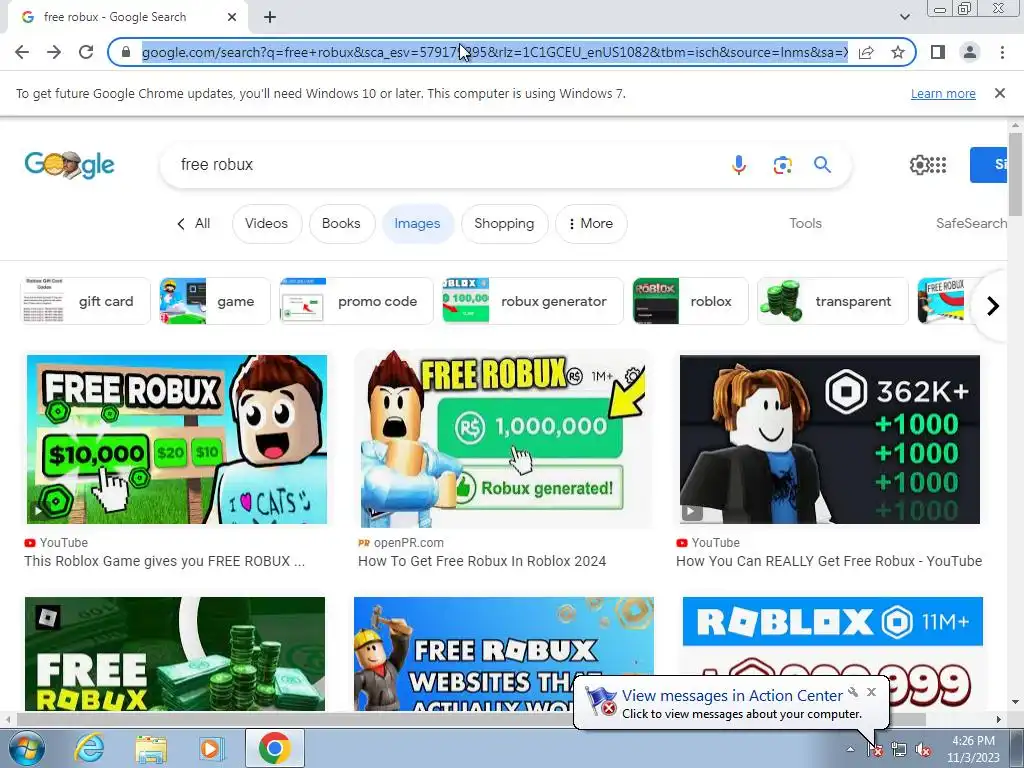Viewport: 1024px width, 768px height.
Task: Follow the Learn more link
Action: (x=943, y=93)
